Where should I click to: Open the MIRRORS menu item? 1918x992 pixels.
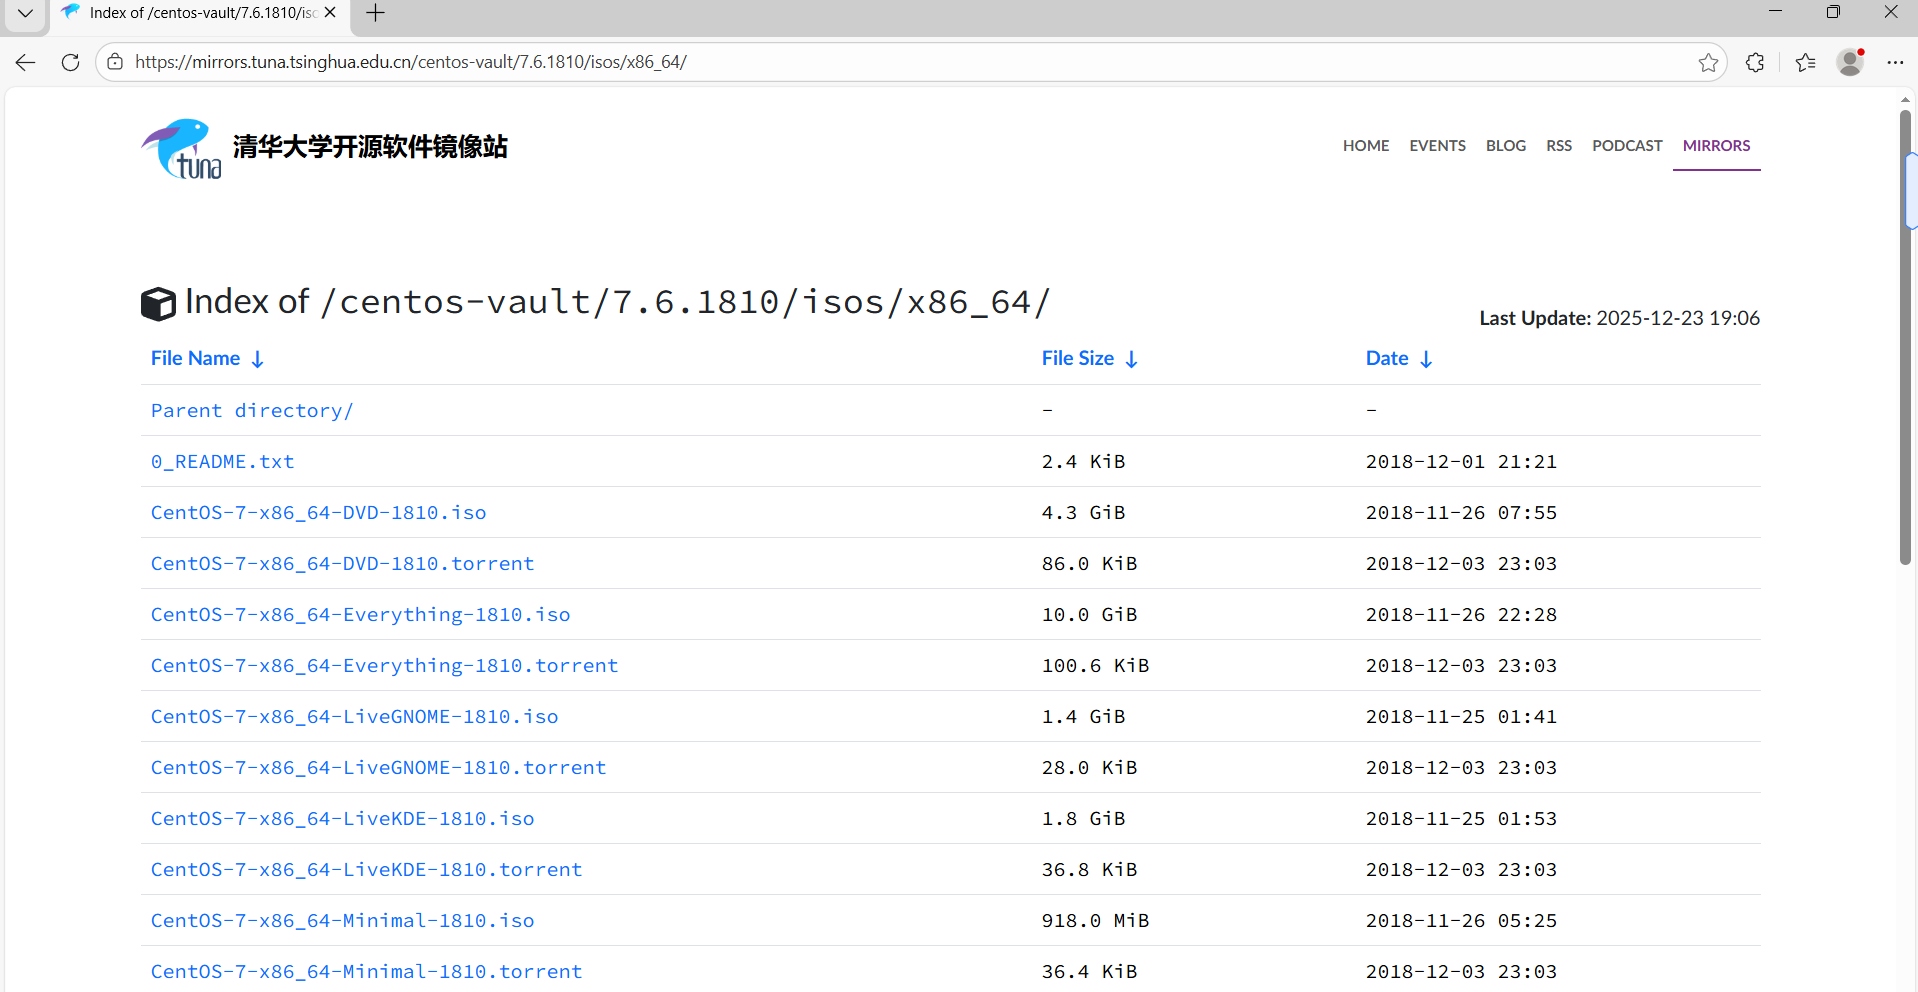coord(1716,145)
